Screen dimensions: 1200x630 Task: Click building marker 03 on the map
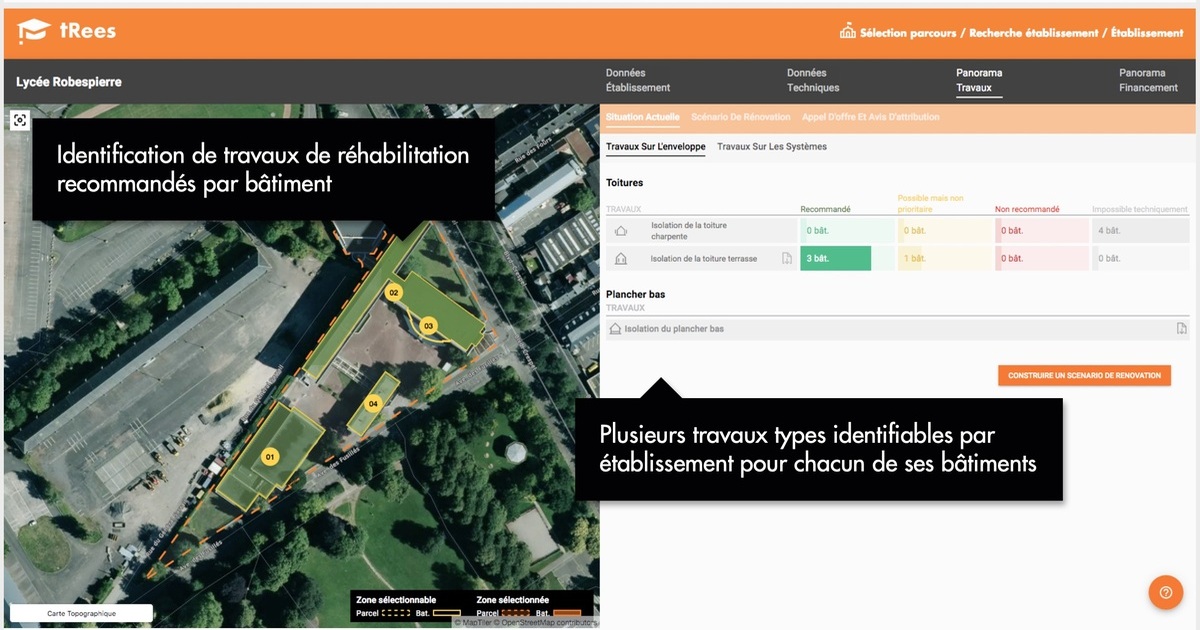pyautogui.click(x=428, y=326)
